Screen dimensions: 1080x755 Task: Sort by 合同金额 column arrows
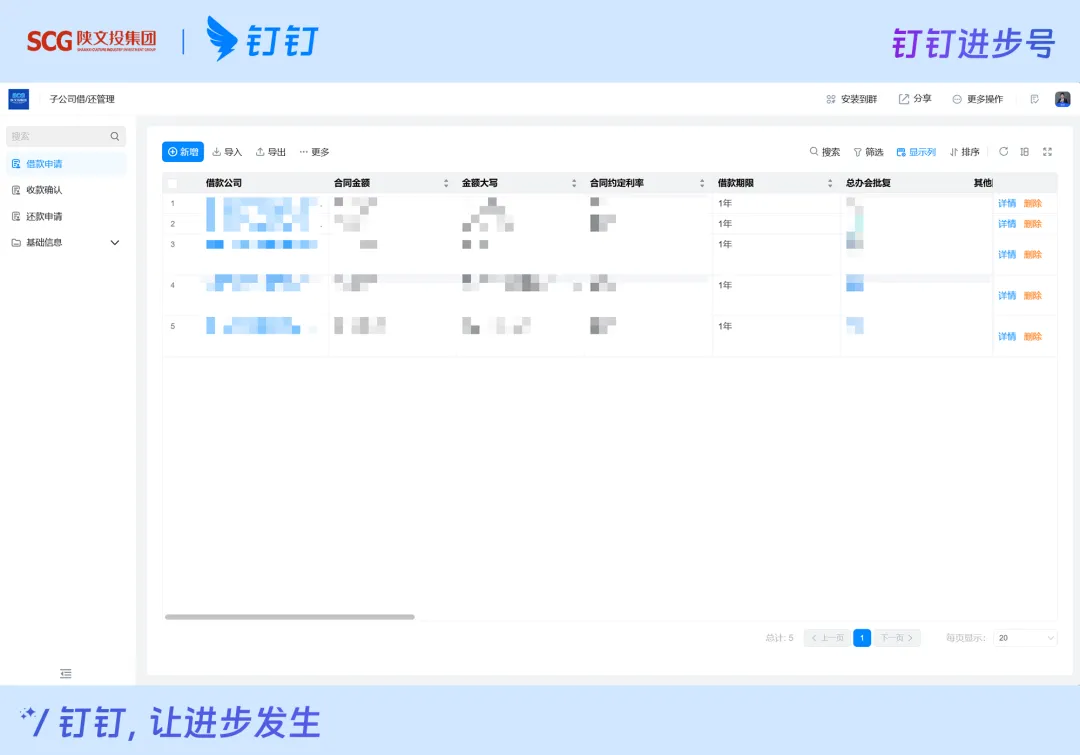pyautogui.click(x=446, y=183)
